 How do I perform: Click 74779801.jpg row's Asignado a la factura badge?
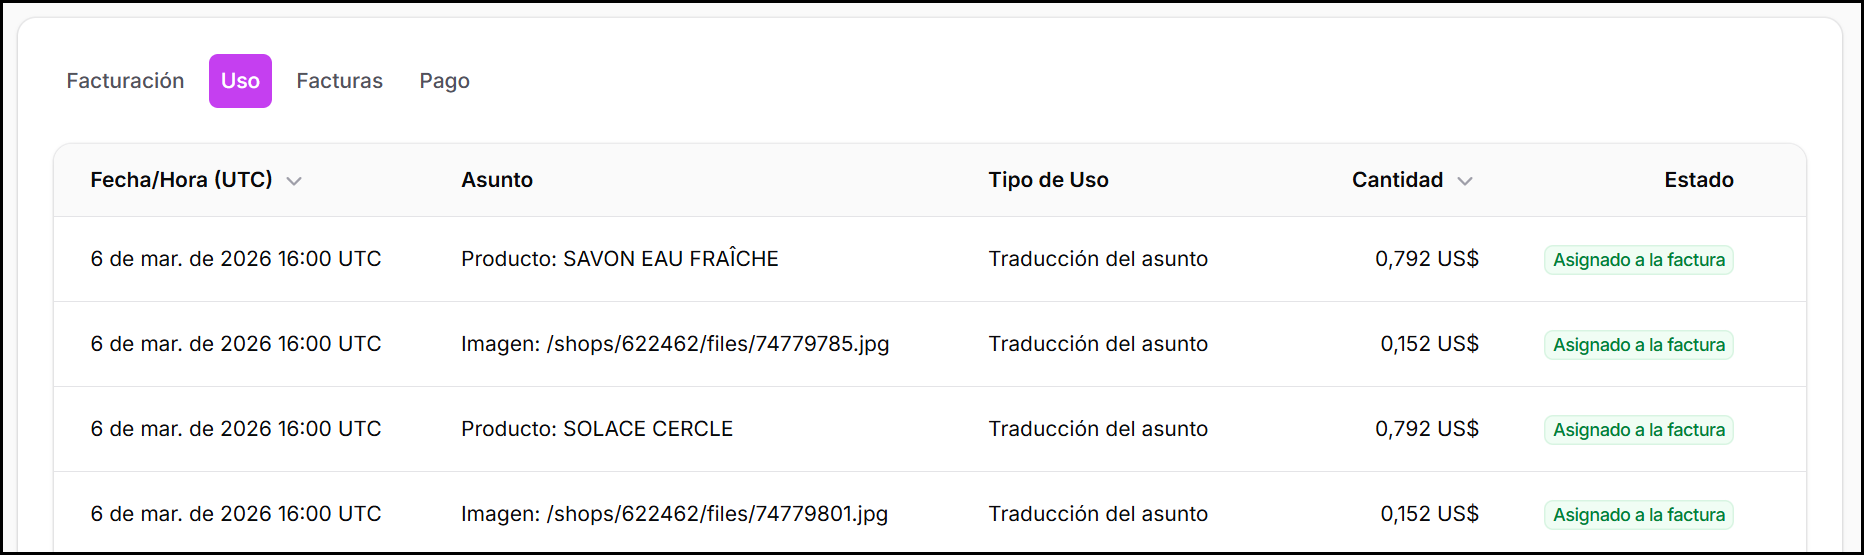pyautogui.click(x=1638, y=515)
